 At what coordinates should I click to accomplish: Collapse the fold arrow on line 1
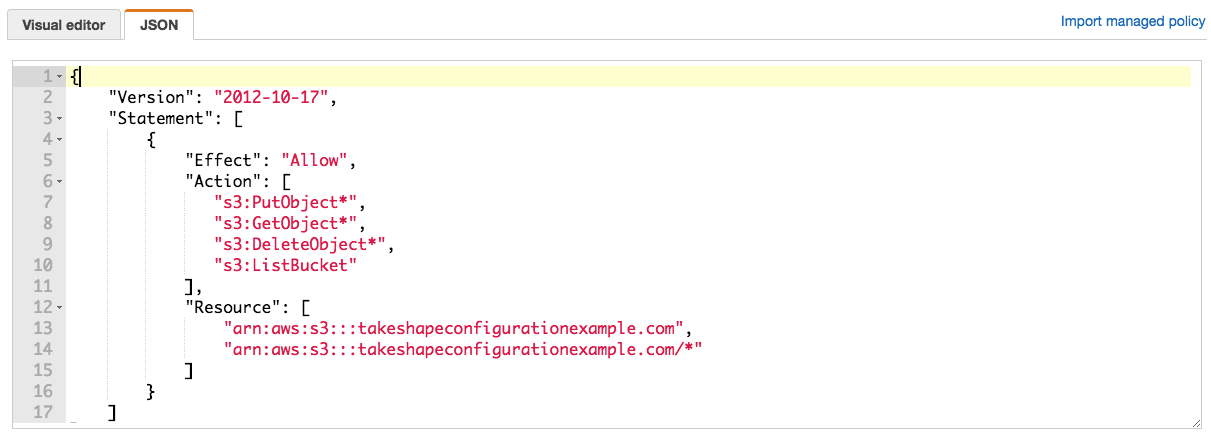[59, 77]
